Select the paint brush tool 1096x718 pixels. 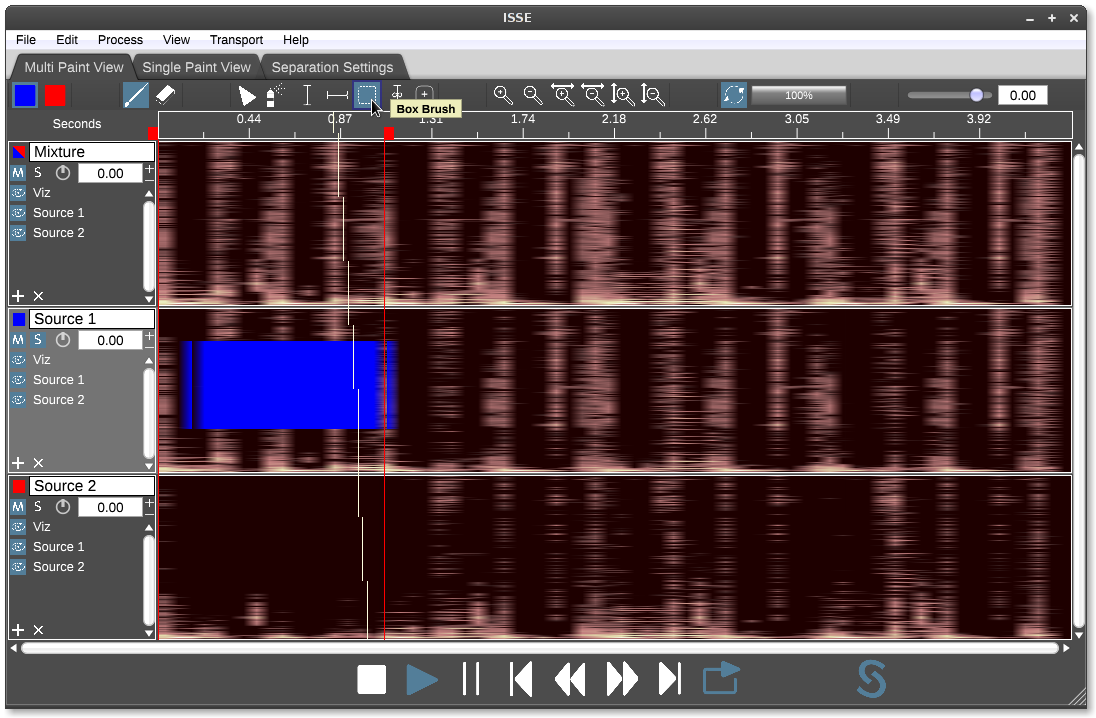(x=136, y=95)
